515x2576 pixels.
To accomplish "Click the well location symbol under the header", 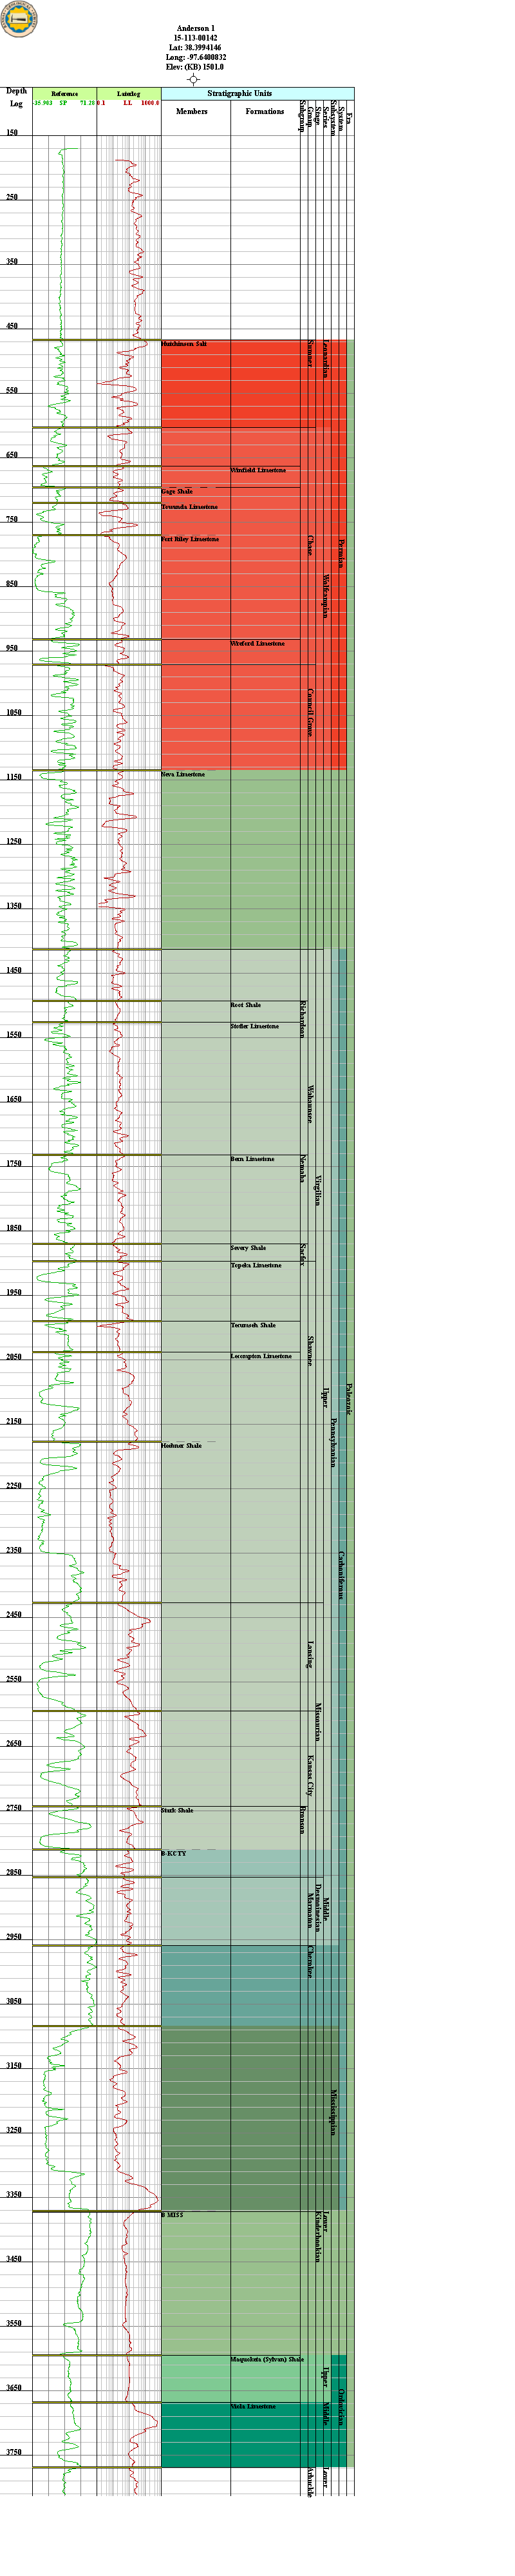I will click(x=194, y=79).
